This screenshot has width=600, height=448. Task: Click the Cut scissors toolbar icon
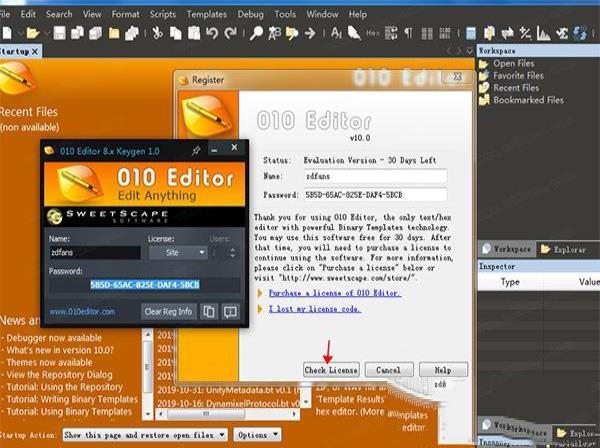[157, 33]
